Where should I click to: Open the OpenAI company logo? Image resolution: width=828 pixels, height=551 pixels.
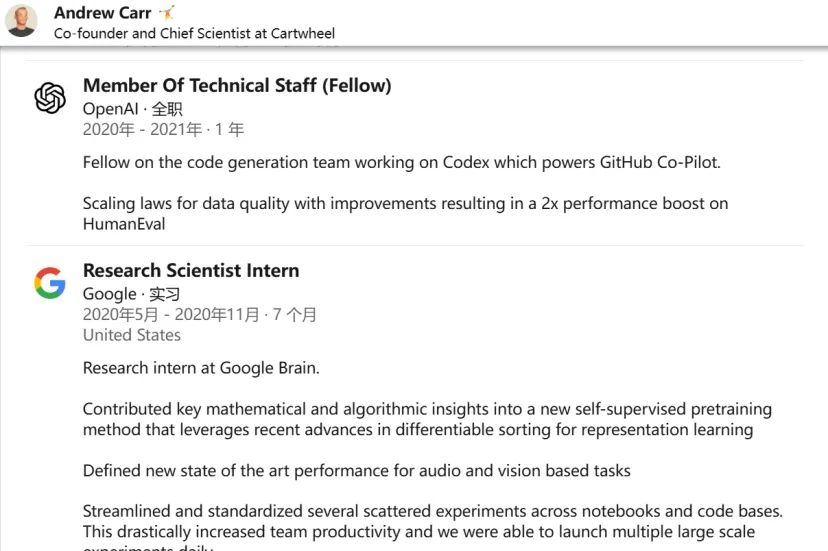[x=50, y=98]
